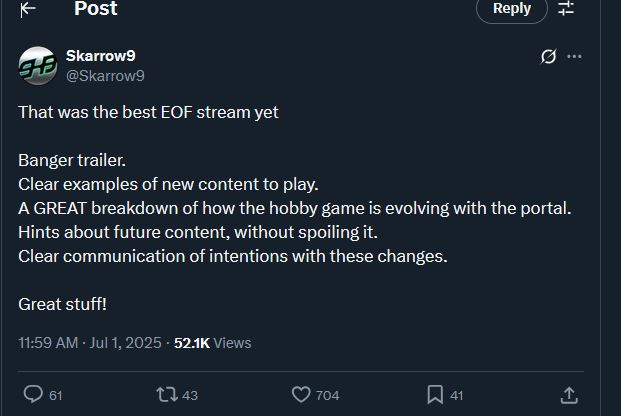
Task: Share the post using the upload arrow icon
Action: point(569,395)
